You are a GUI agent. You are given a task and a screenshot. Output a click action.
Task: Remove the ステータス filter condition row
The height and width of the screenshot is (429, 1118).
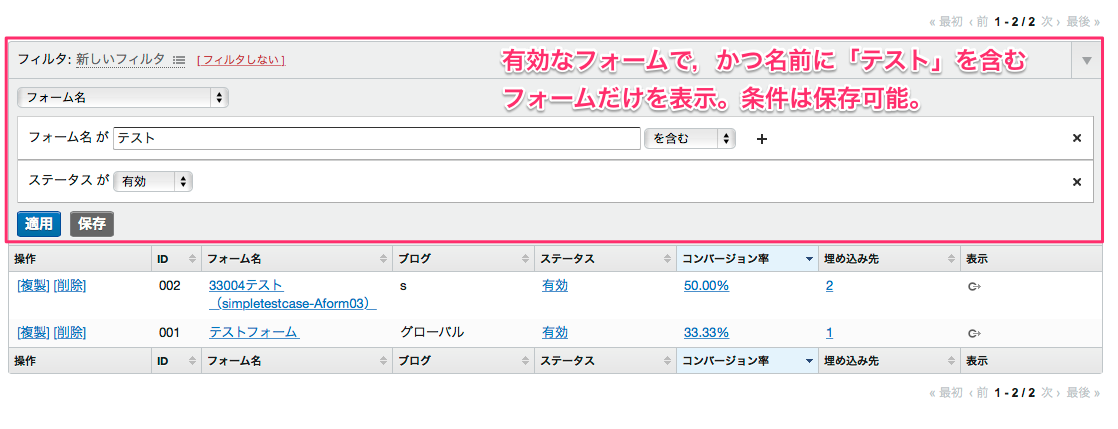1076,182
